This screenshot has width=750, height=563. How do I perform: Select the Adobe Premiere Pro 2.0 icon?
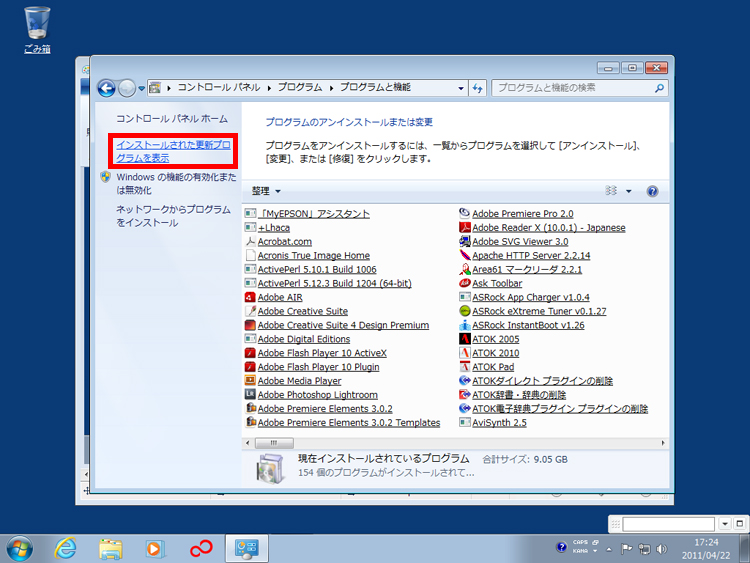pyautogui.click(x=464, y=213)
